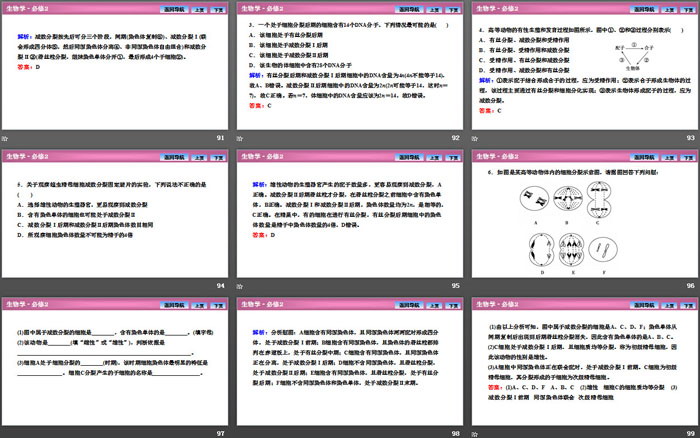Click 返回导航 button on slide 97
The image size is (700, 438).
(174, 305)
